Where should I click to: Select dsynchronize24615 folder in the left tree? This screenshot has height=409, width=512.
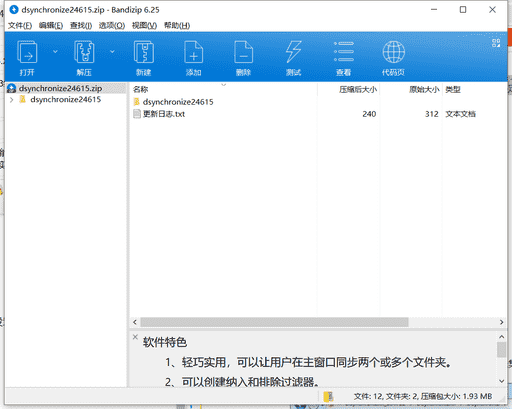tap(65, 100)
